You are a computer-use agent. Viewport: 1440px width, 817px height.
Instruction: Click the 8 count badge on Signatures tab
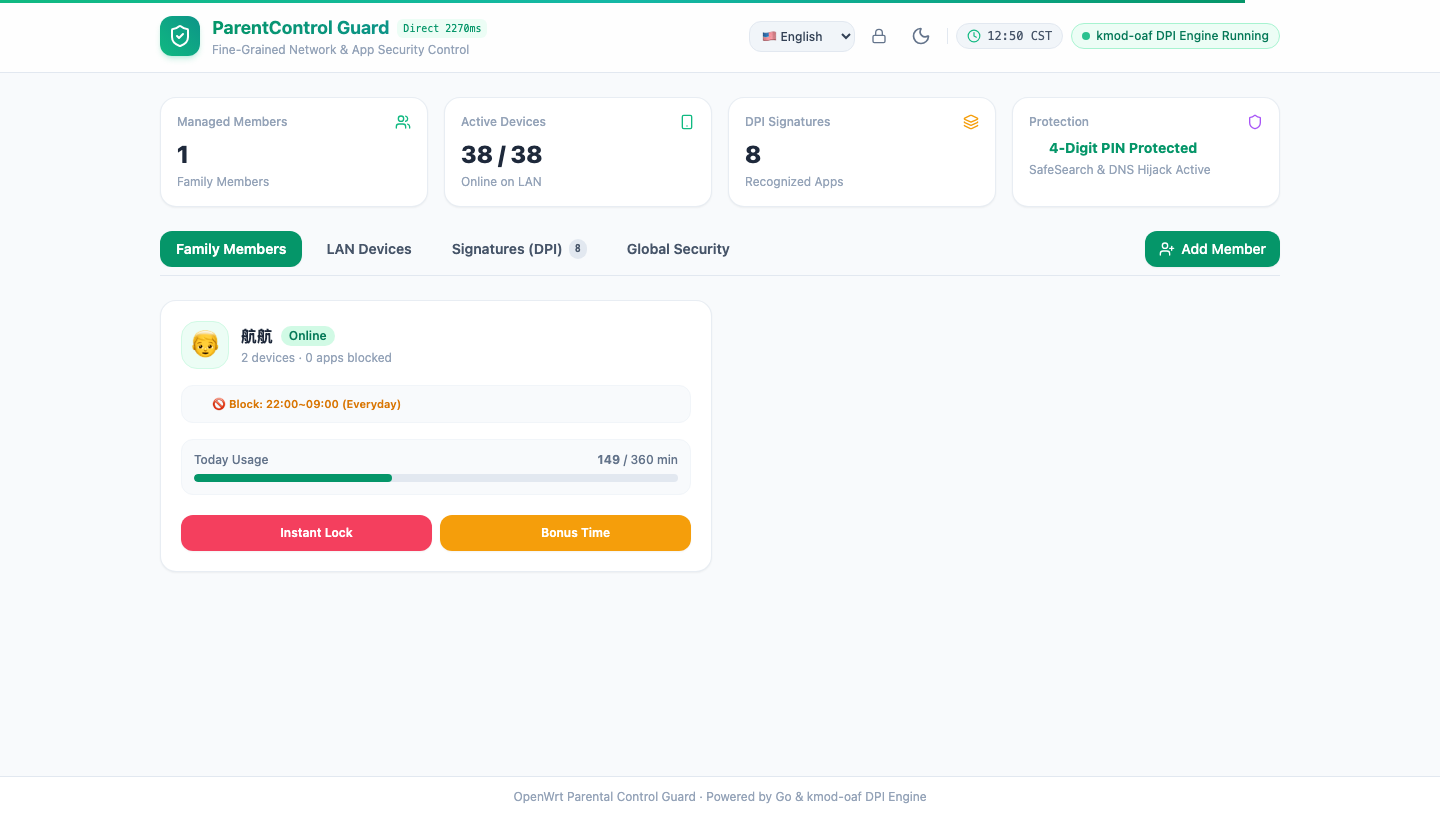(578, 249)
